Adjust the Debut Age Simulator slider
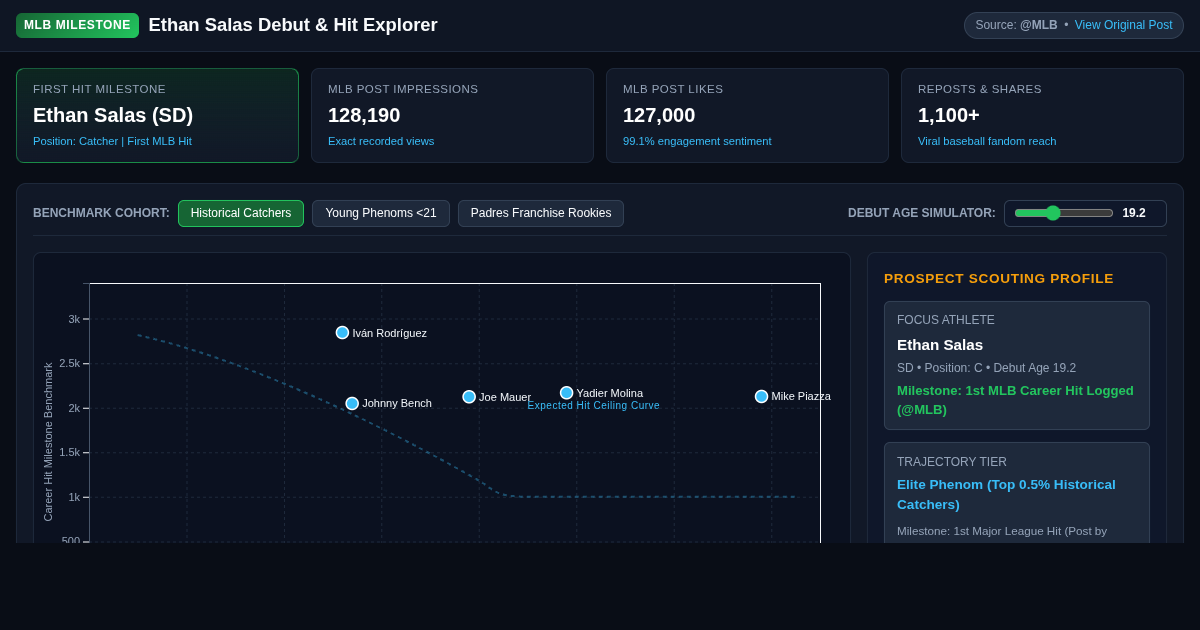1200x630 pixels. tap(1063, 213)
